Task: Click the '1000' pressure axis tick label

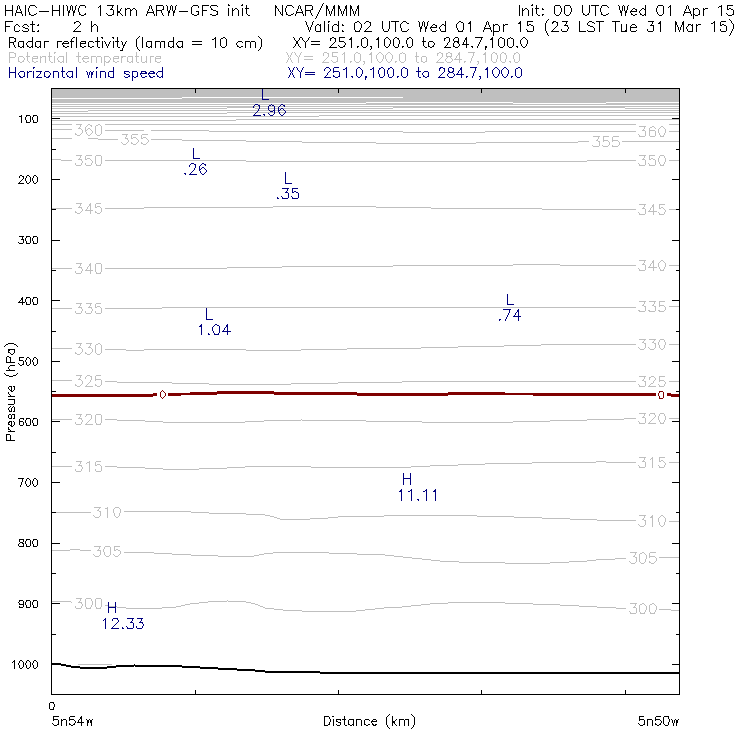Action: coord(25,664)
